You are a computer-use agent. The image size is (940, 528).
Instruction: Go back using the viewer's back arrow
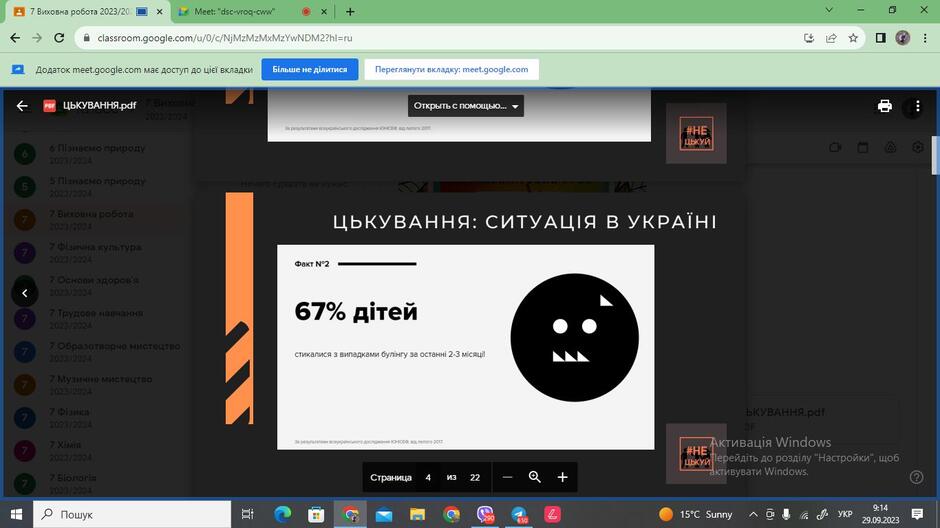pos(22,106)
